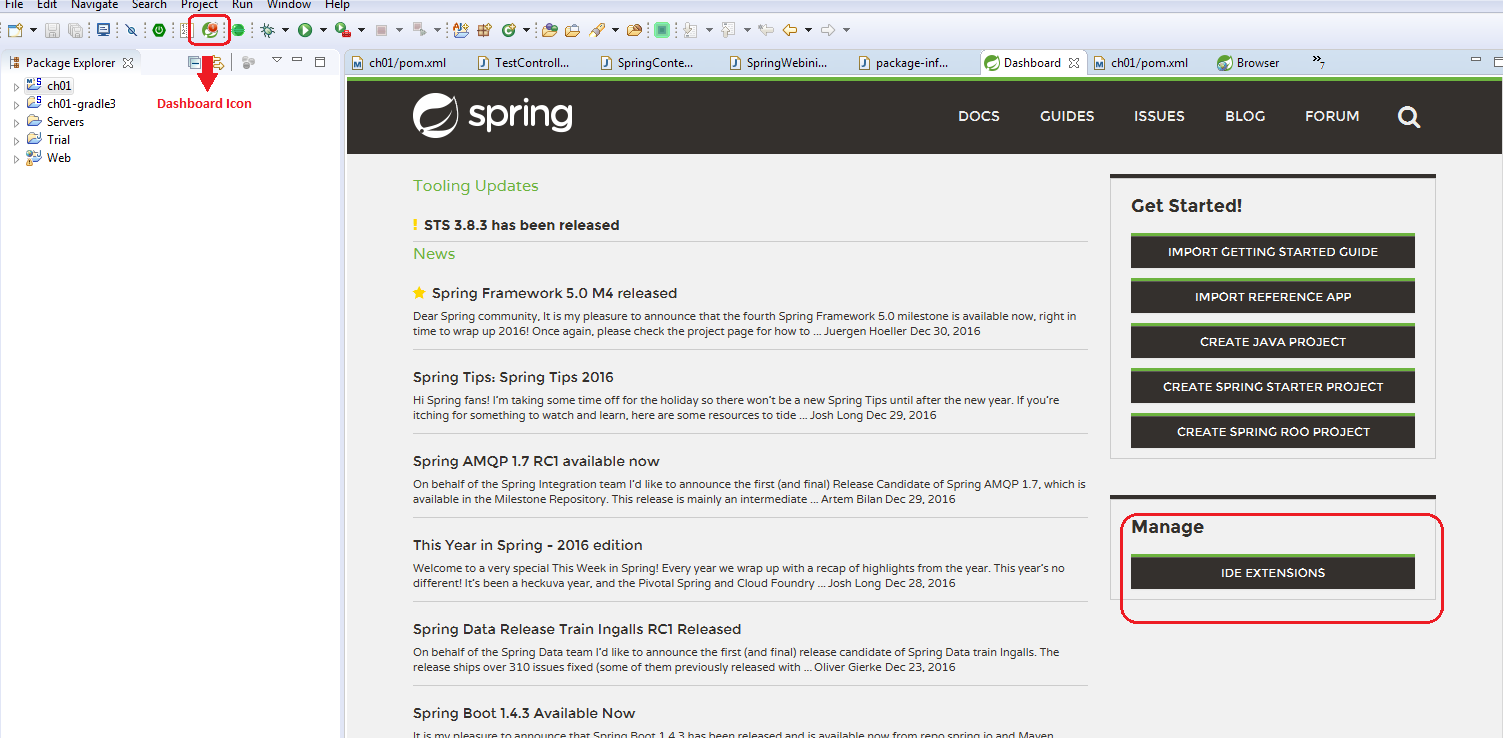The image size is (1503, 738).
Task: Open Spring Framework 5.0 M4 released article
Action: point(554,293)
